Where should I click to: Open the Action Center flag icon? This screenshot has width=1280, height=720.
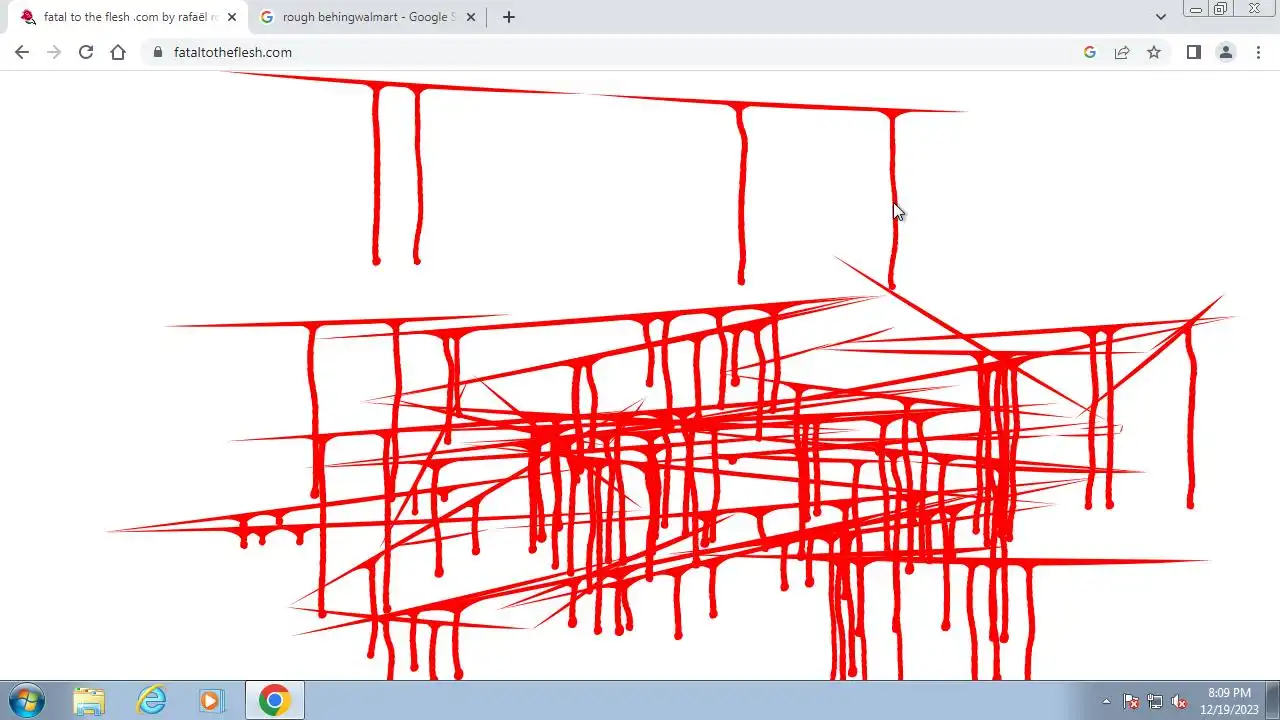tap(1131, 701)
